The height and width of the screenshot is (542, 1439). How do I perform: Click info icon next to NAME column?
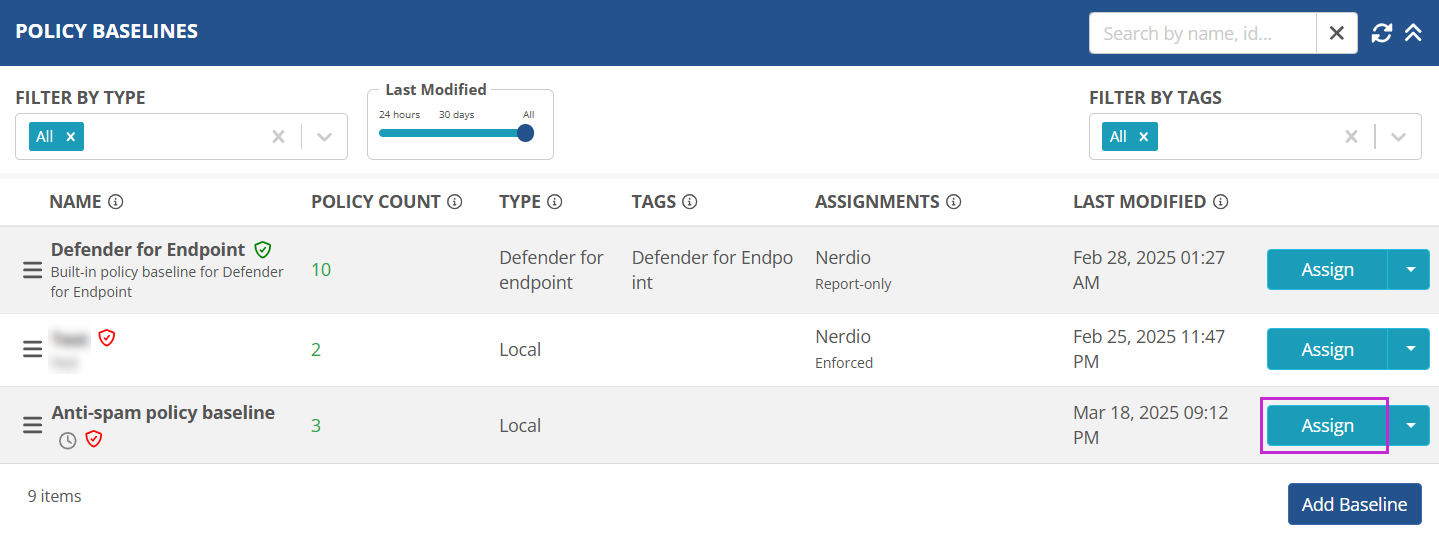tap(116, 202)
